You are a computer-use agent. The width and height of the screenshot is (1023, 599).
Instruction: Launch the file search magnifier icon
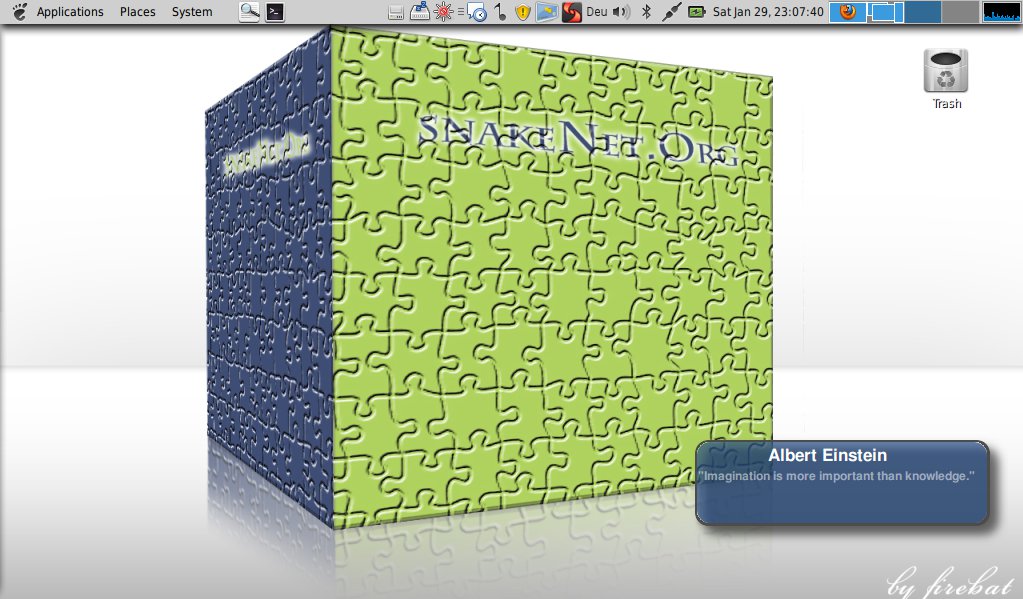point(249,12)
